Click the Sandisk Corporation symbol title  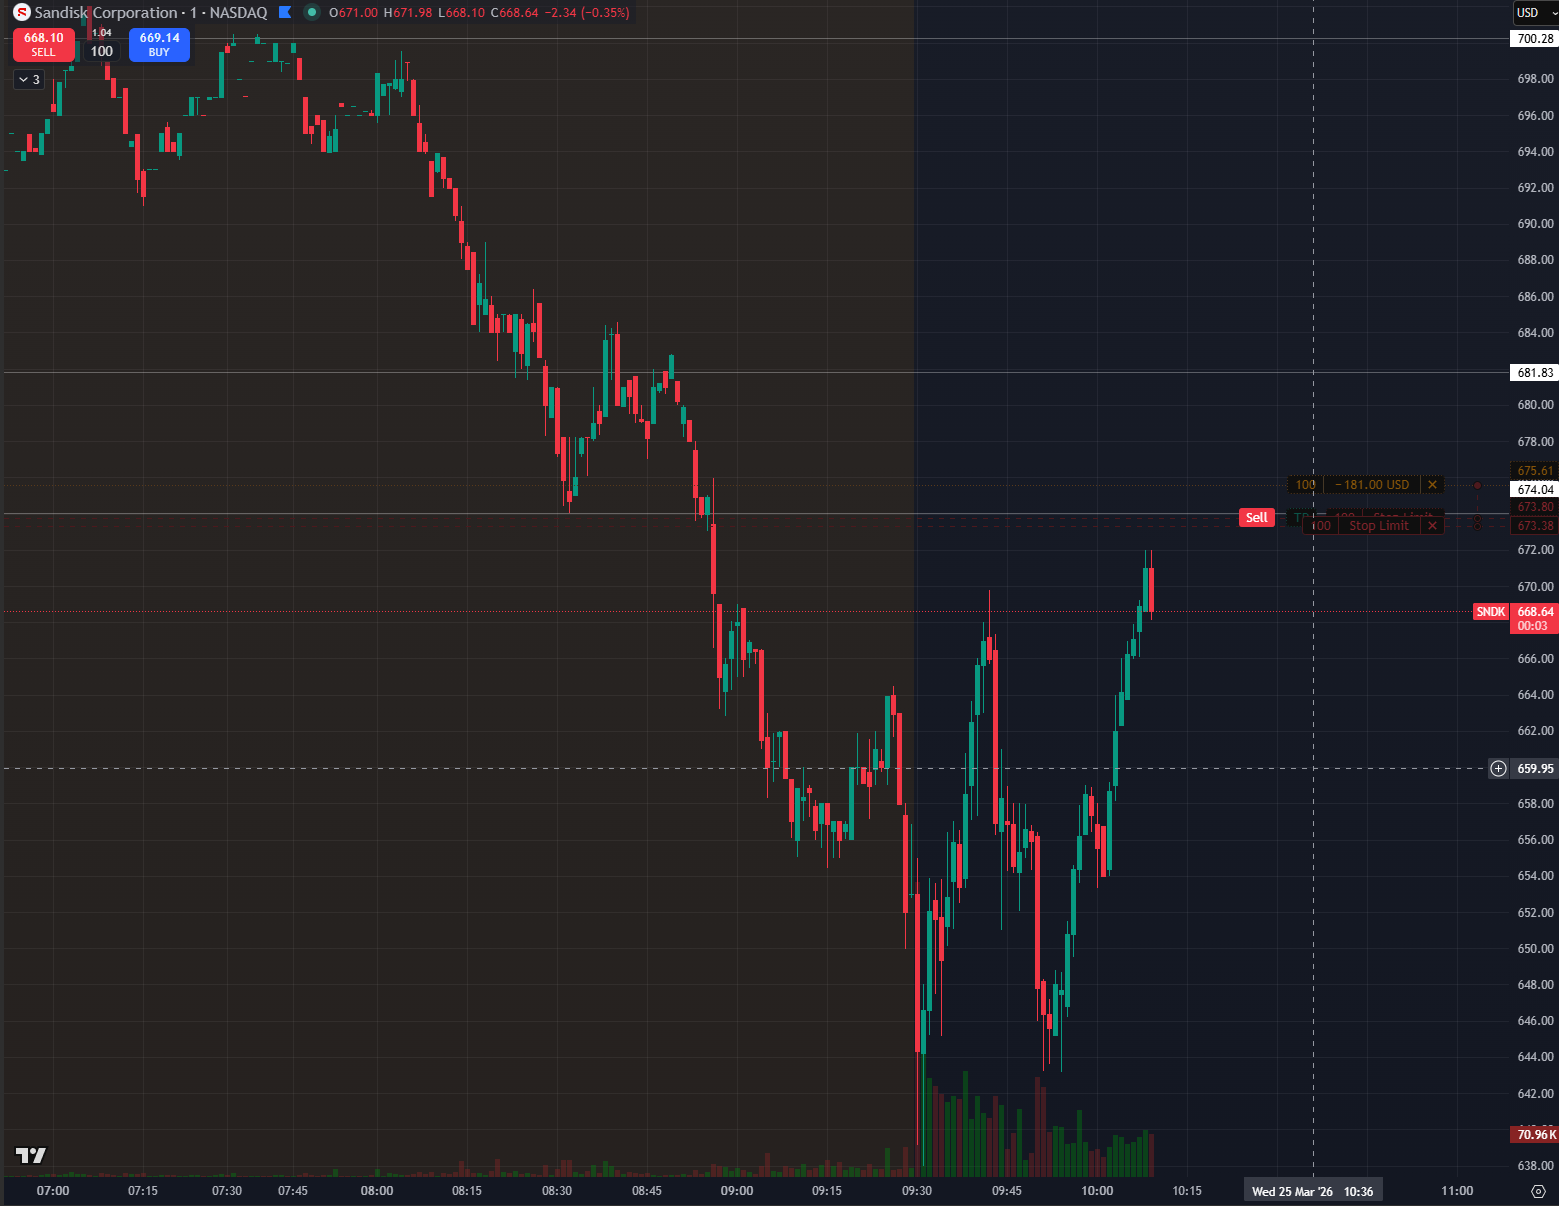click(105, 13)
